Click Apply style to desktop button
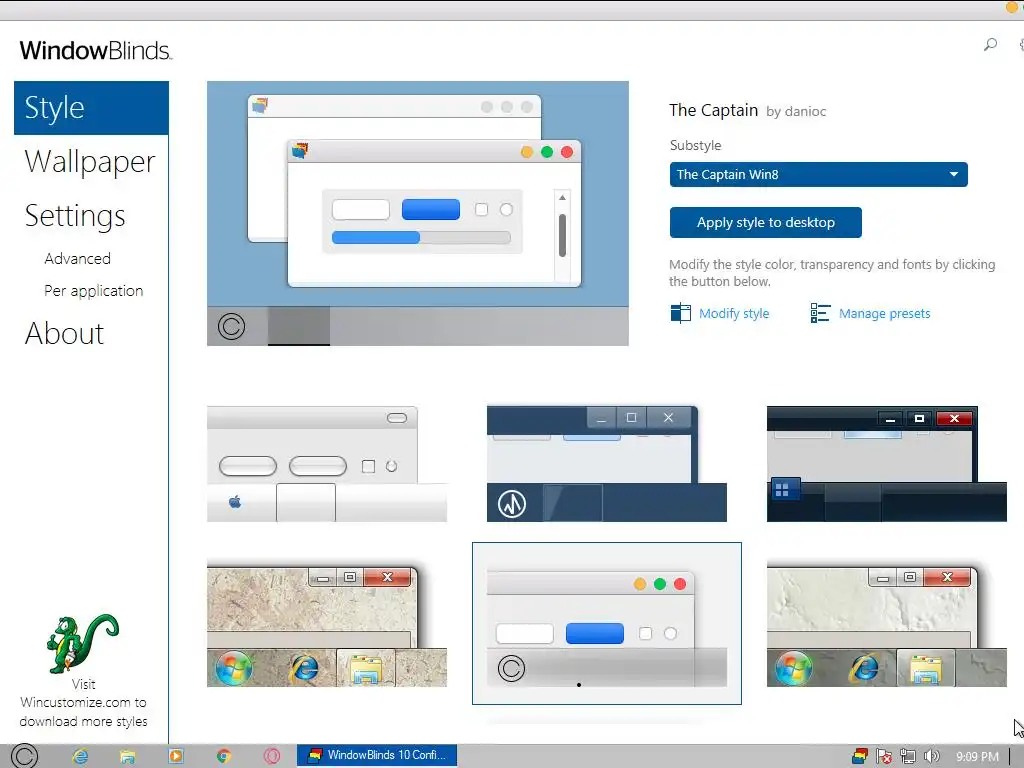This screenshot has height=768, width=1024. tap(765, 223)
